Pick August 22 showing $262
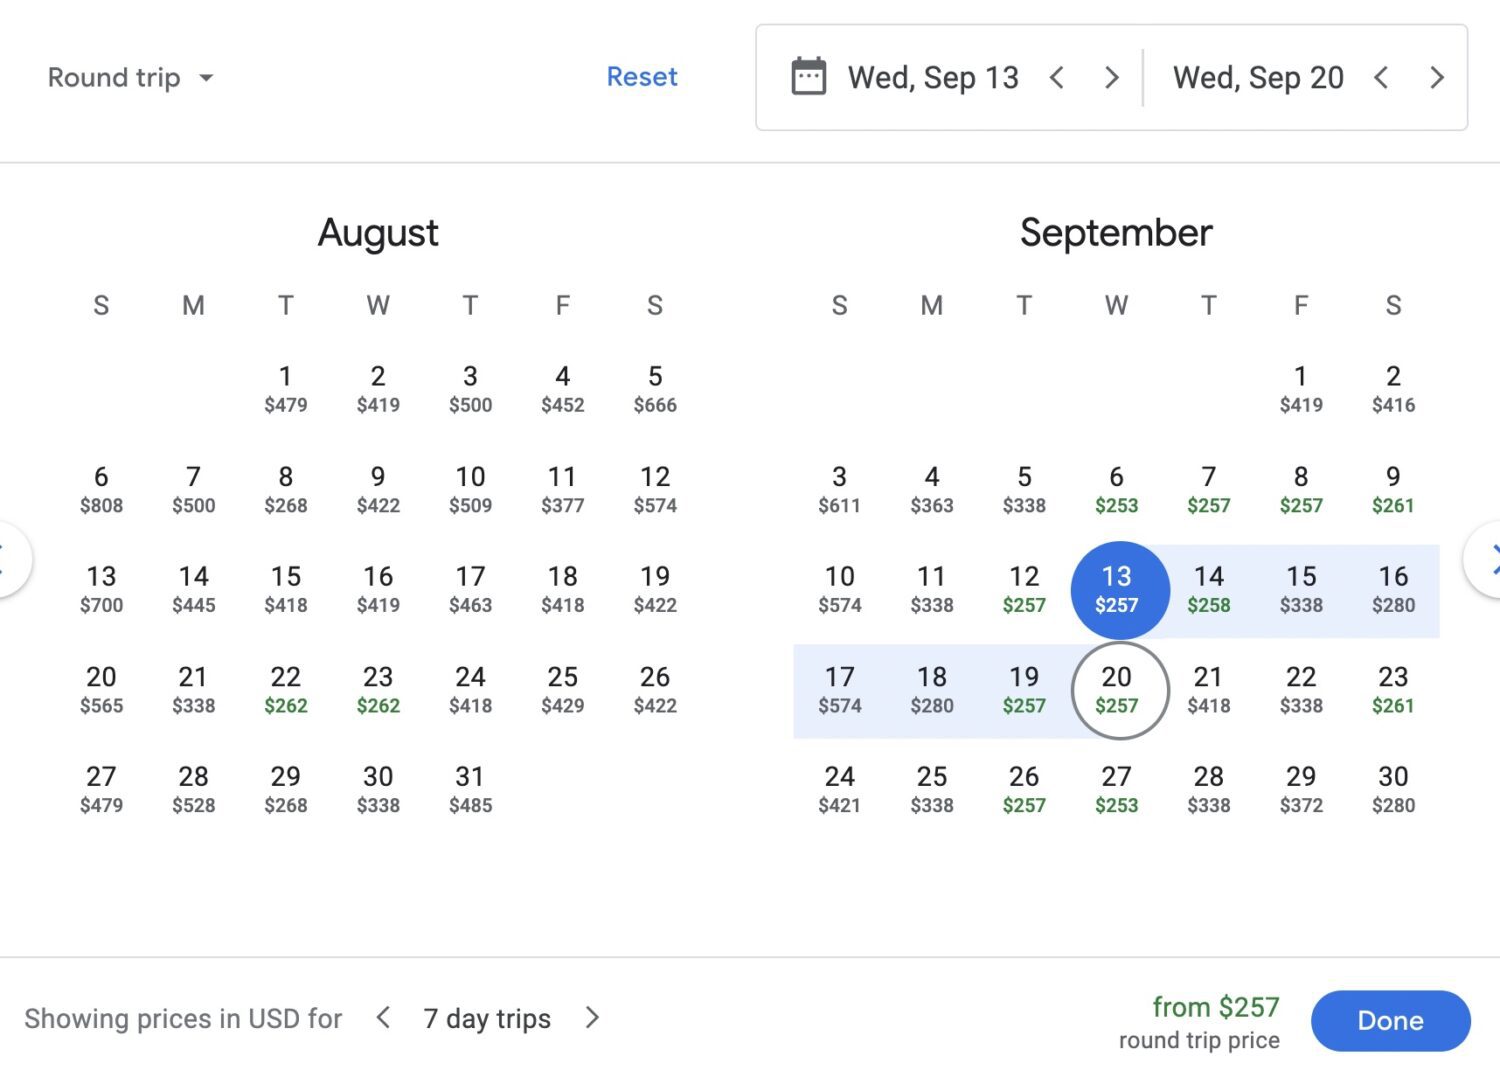1500x1077 pixels. (286, 690)
